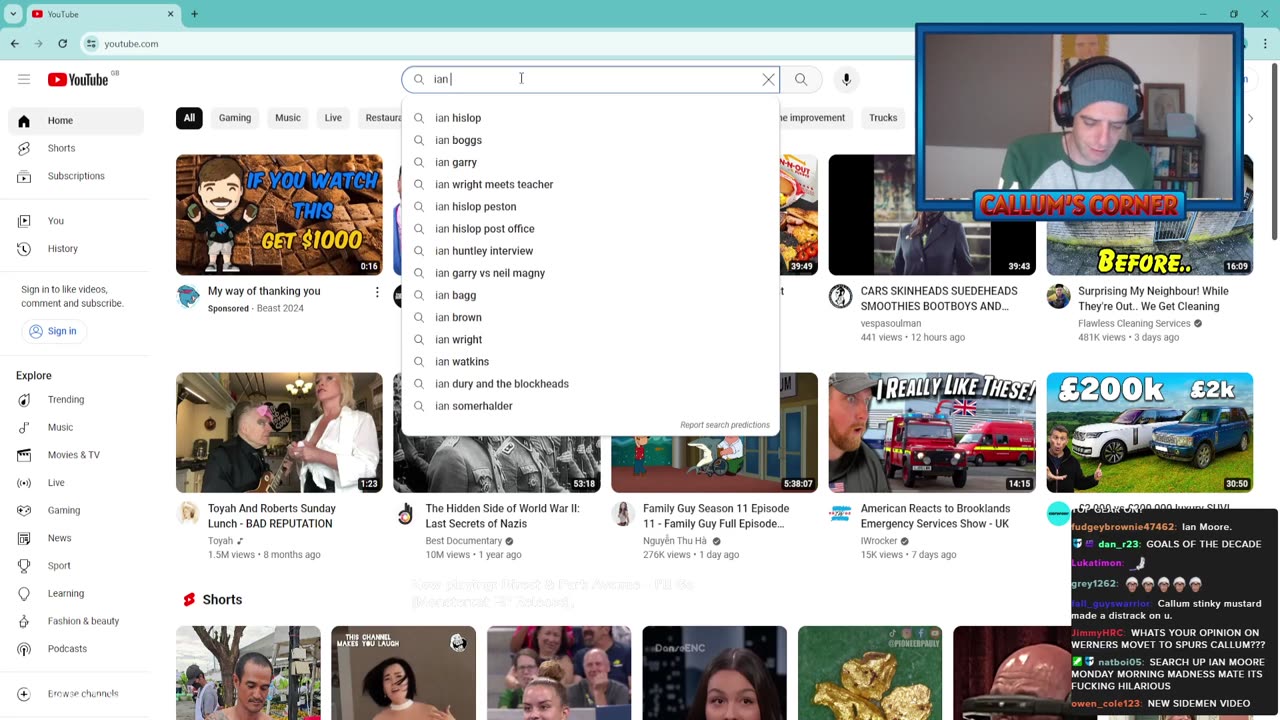Open Toyah And Roberts Sunday Lunch thumbnail
Screen dimensions: 1280x720
tap(279, 432)
